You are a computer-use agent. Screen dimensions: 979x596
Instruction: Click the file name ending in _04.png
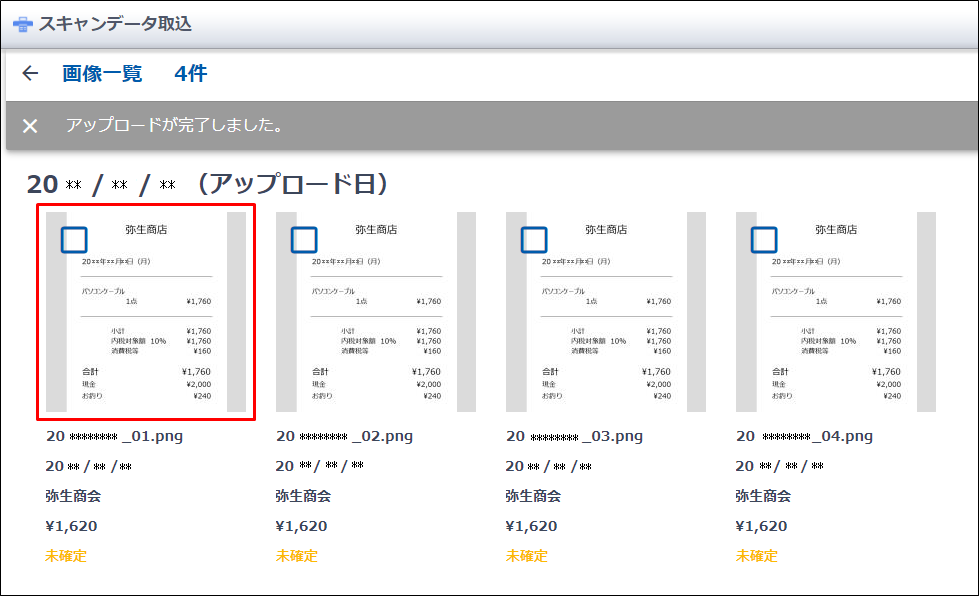(x=804, y=436)
